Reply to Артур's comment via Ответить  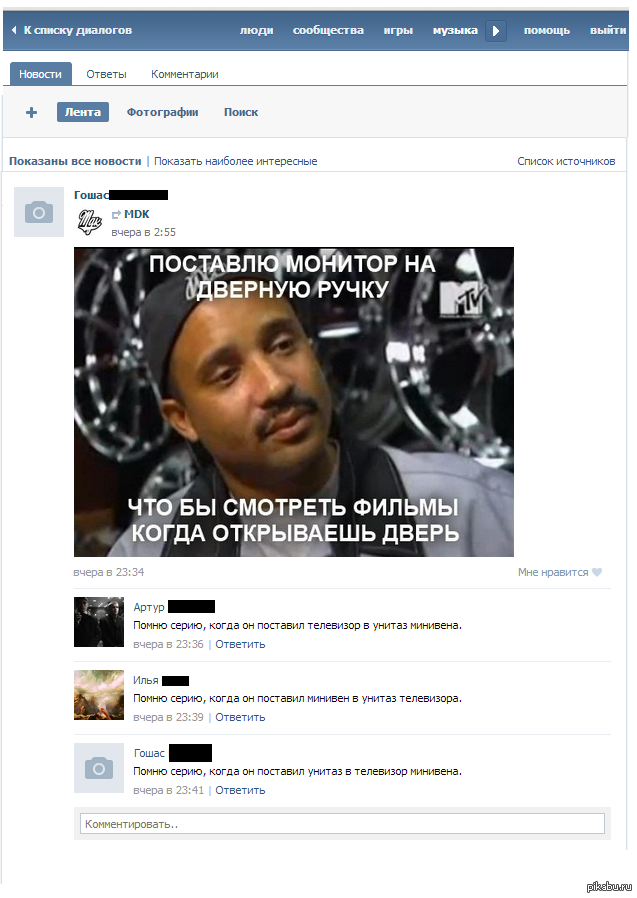[240, 644]
